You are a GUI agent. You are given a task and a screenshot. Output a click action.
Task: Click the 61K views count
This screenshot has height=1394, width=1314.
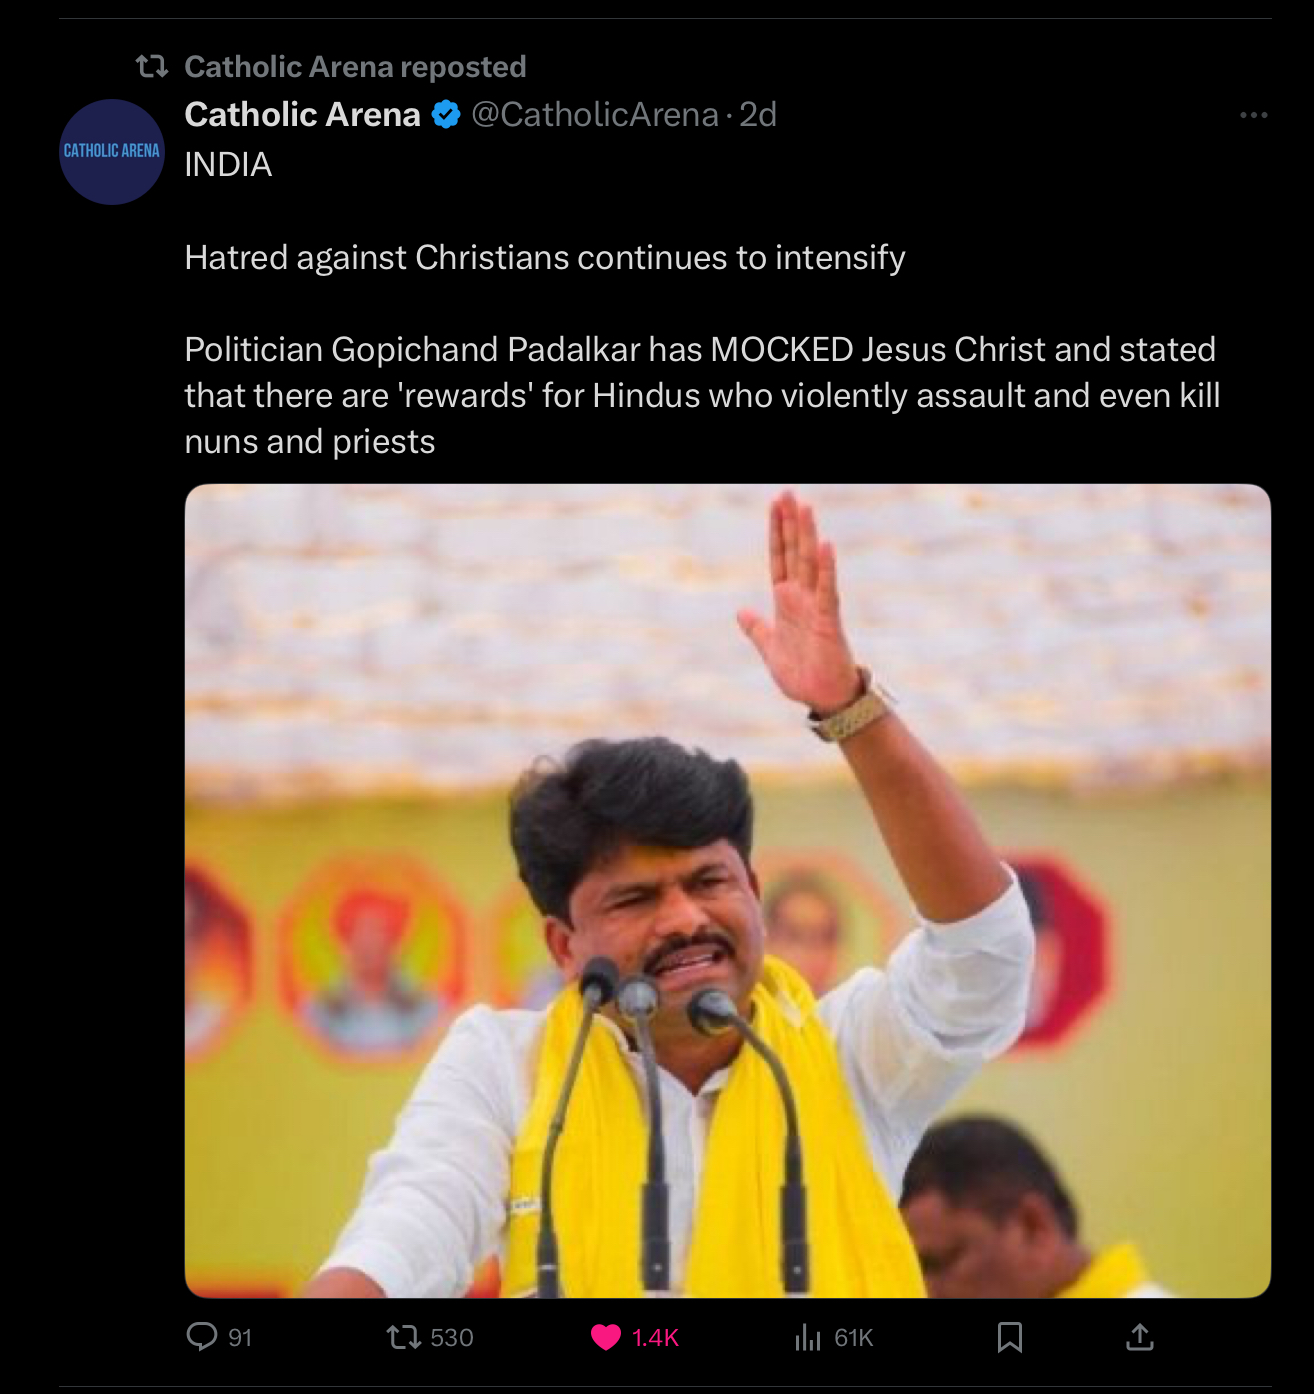pyautogui.click(x=854, y=1338)
